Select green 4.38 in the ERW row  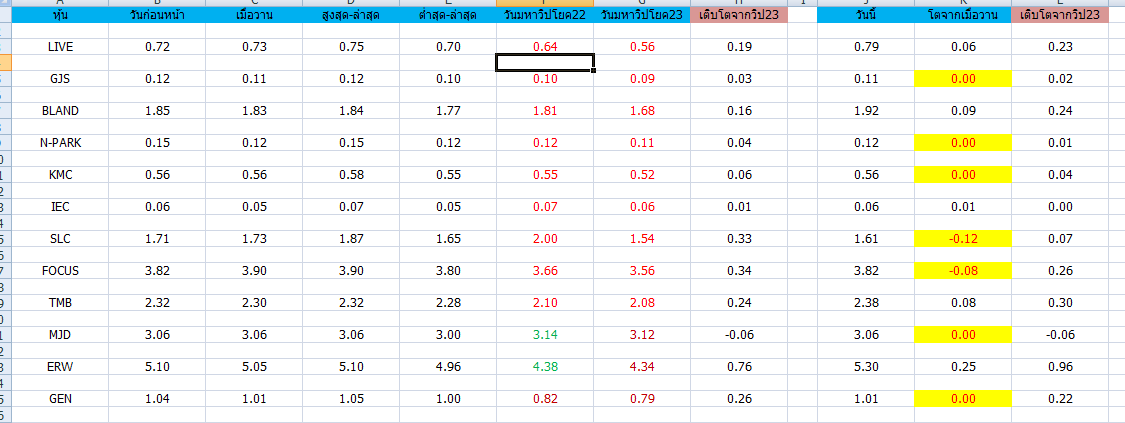point(545,367)
